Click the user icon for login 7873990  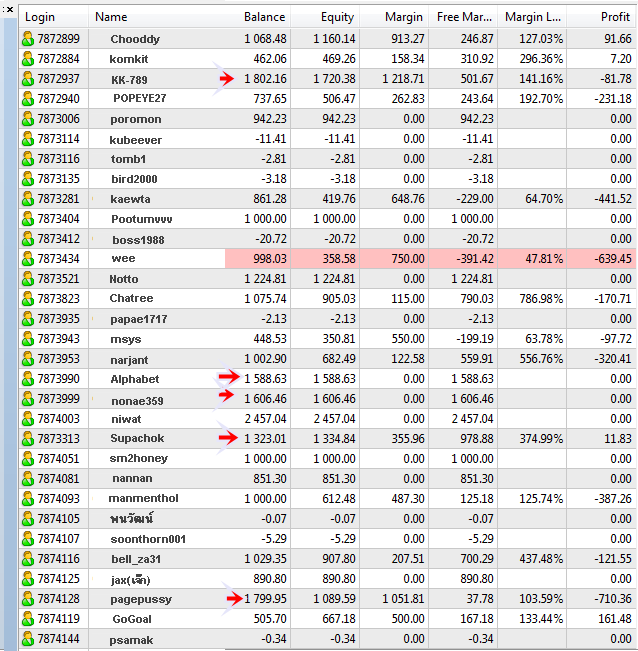point(28,379)
